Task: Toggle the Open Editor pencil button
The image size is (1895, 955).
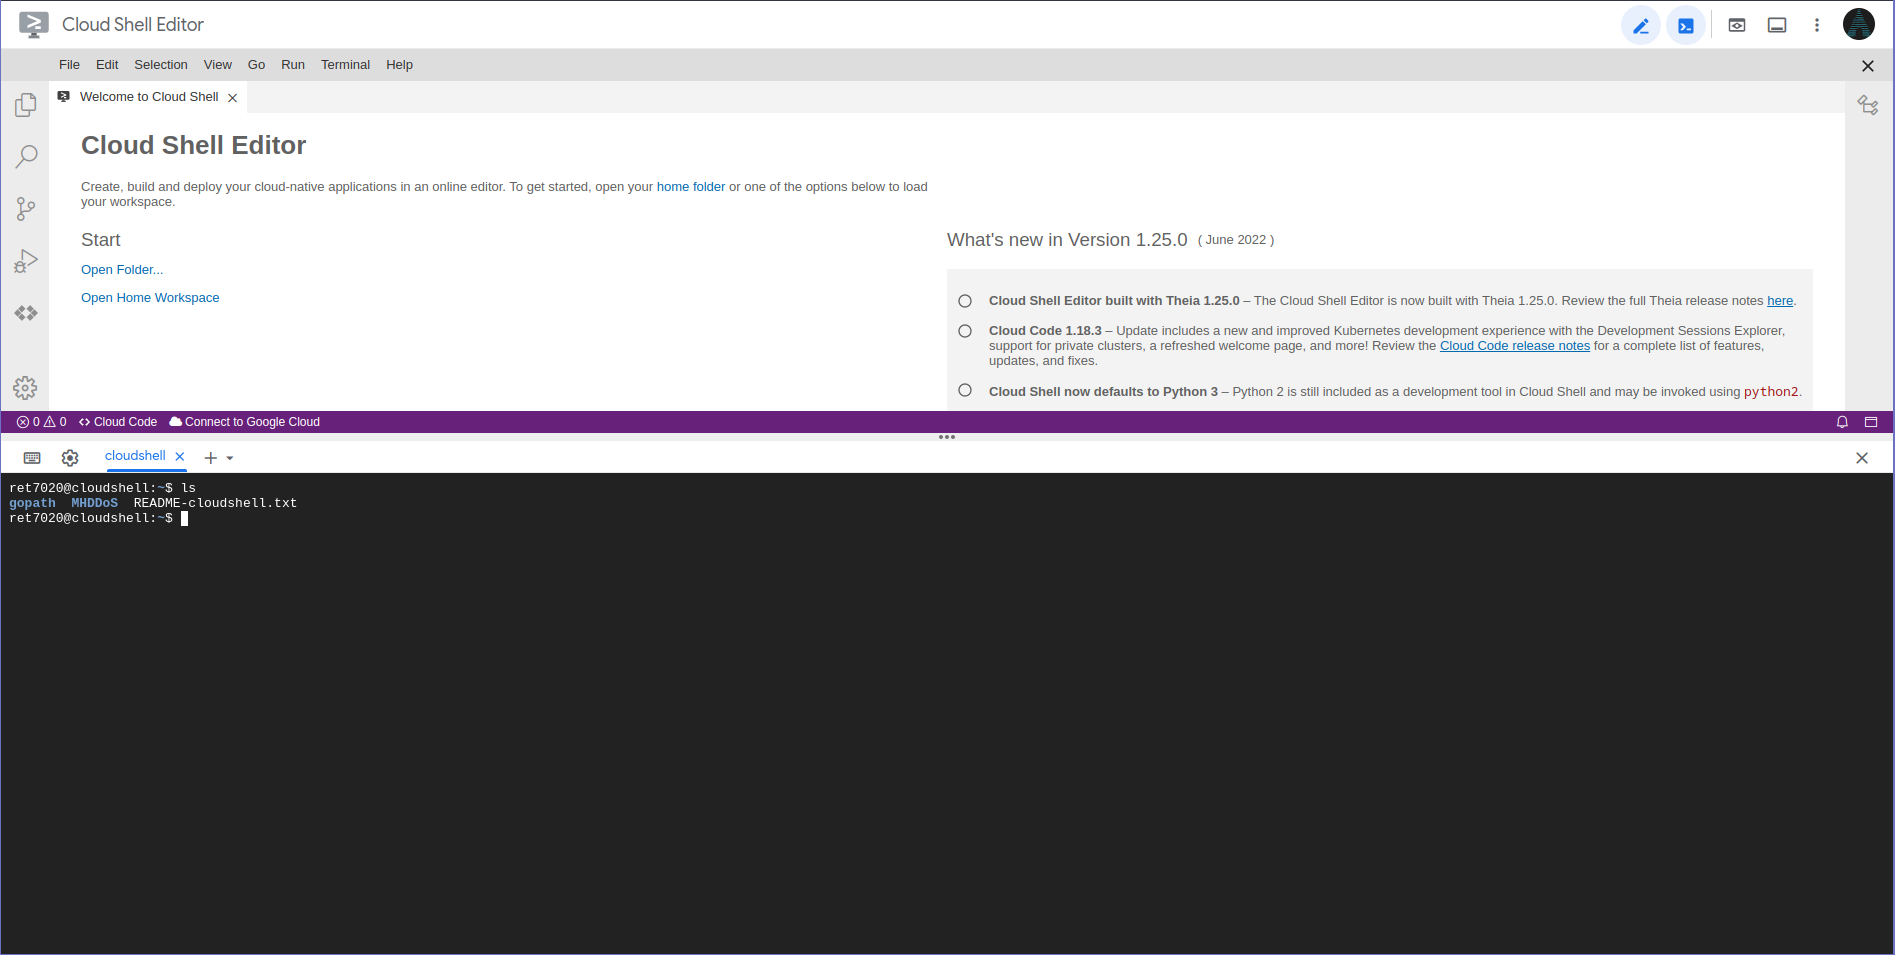Action: (x=1641, y=26)
